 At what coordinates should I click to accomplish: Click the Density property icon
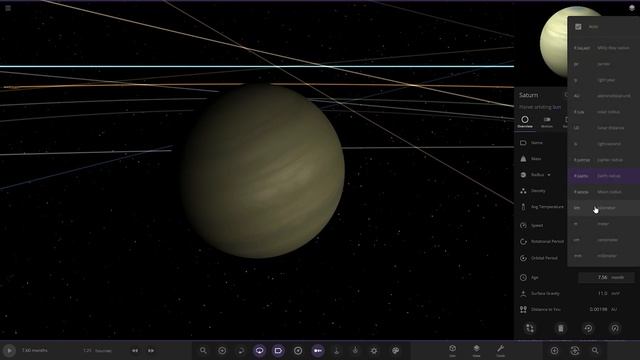coord(523,191)
